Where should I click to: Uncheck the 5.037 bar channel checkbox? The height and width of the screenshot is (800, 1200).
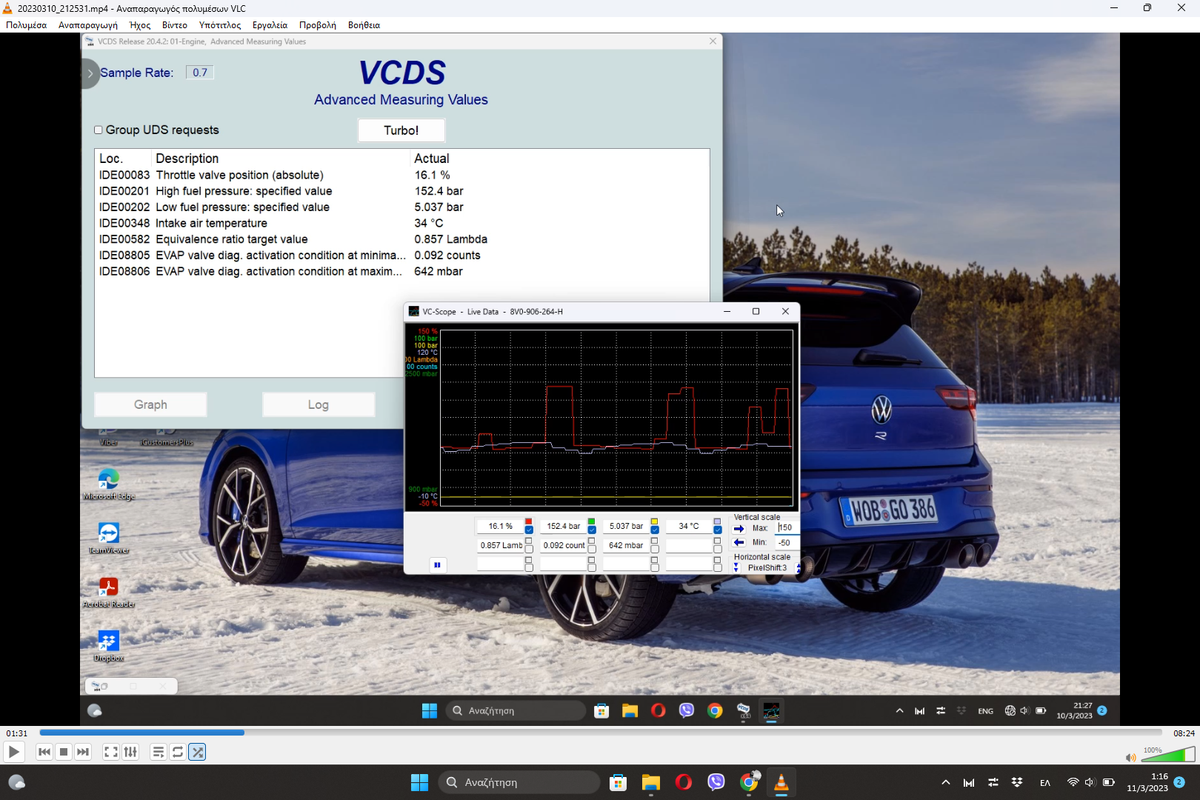coord(655,530)
